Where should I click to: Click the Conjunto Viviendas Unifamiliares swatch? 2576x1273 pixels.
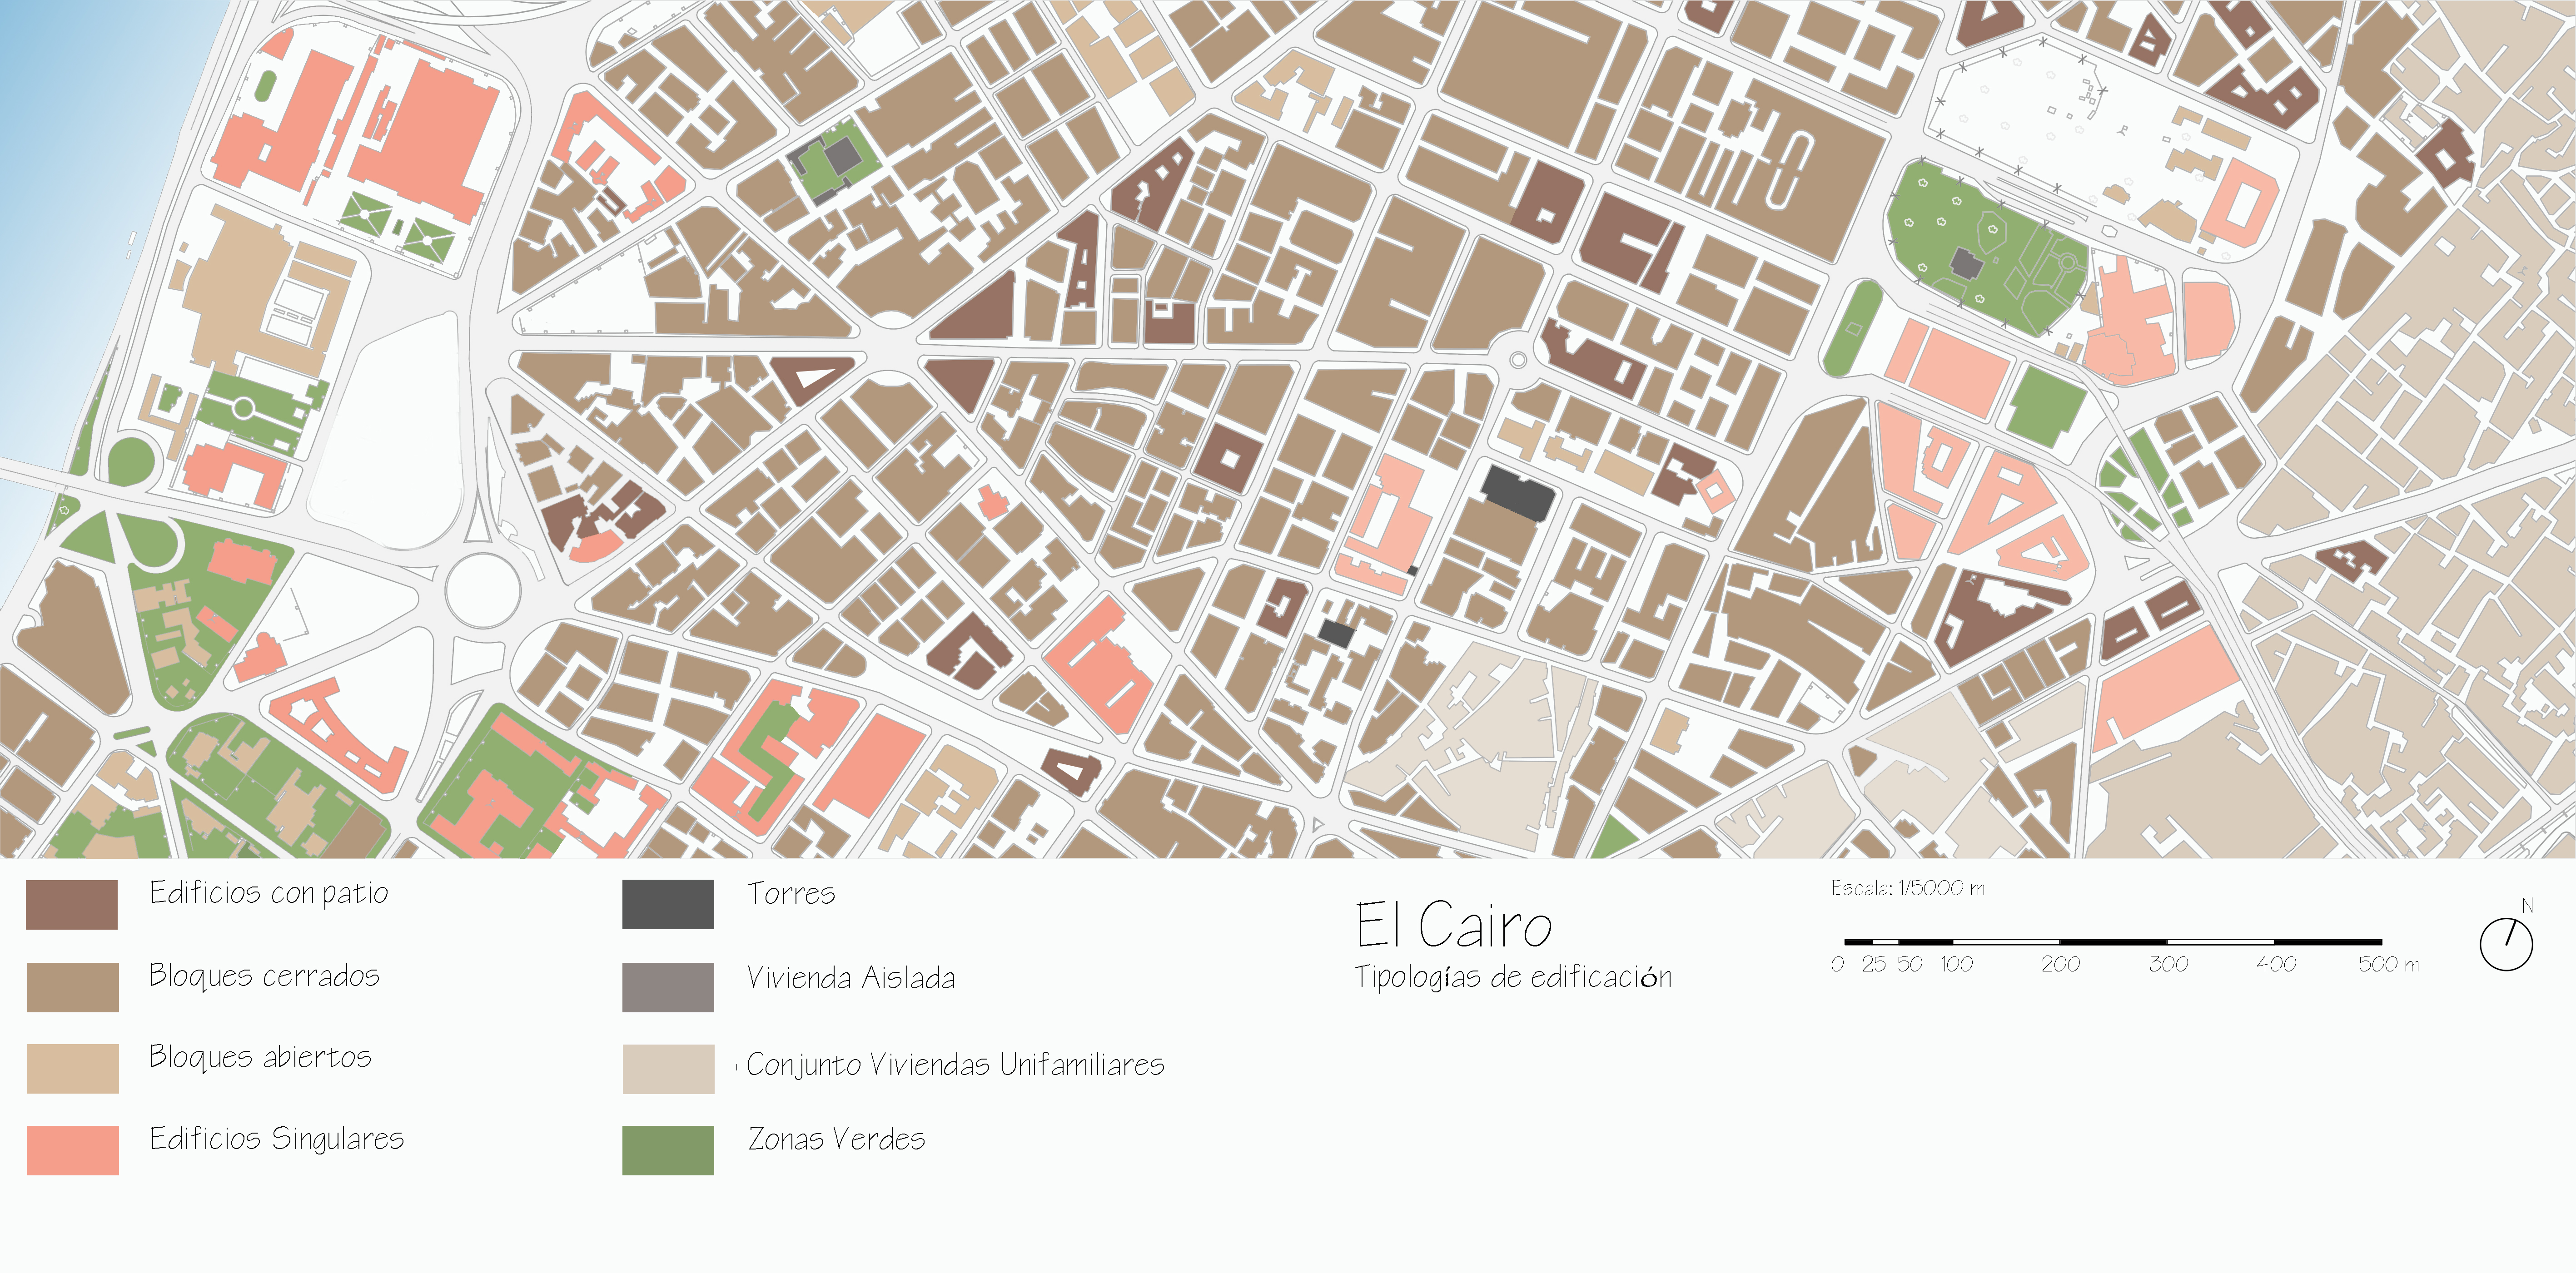coord(668,1069)
